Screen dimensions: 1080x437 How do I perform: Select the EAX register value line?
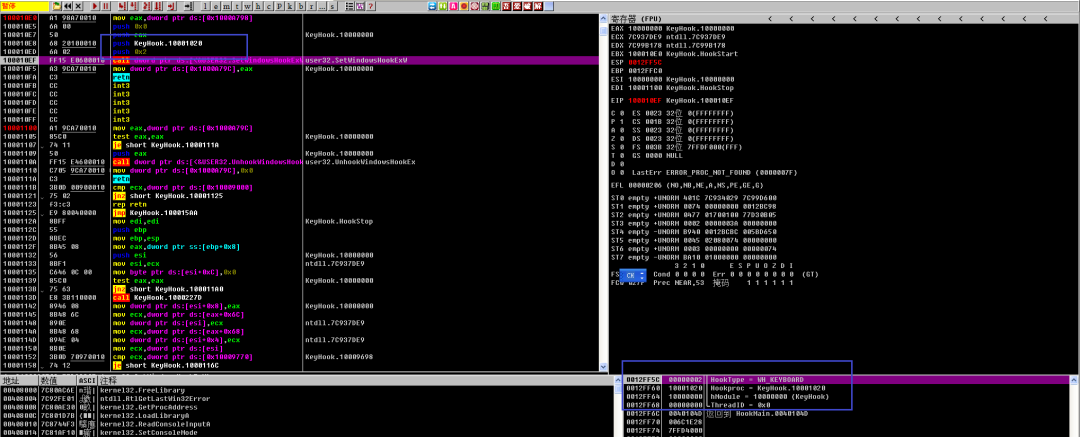(x=672, y=29)
